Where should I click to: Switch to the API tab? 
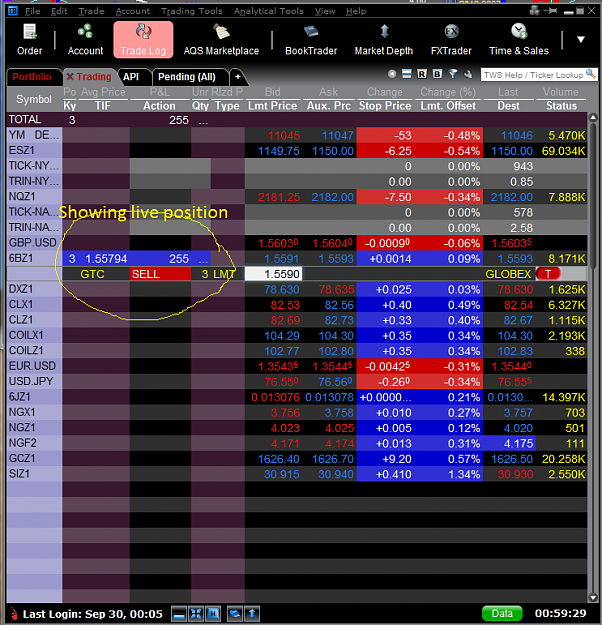(x=131, y=77)
